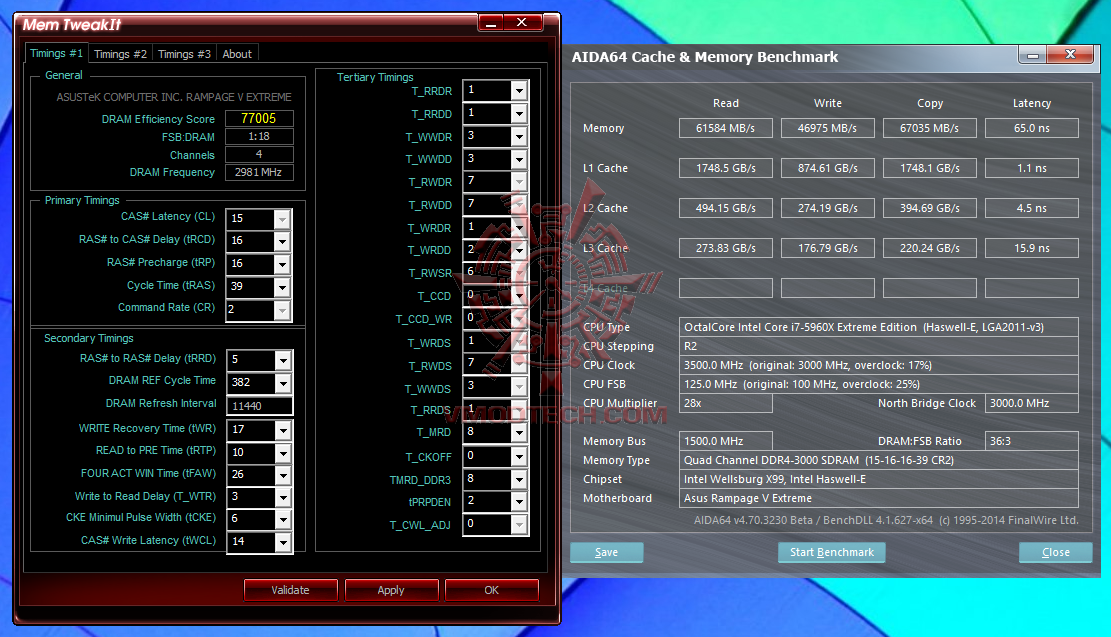
Task: Minimize the AIDA64 benchmark window
Action: 1033,55
